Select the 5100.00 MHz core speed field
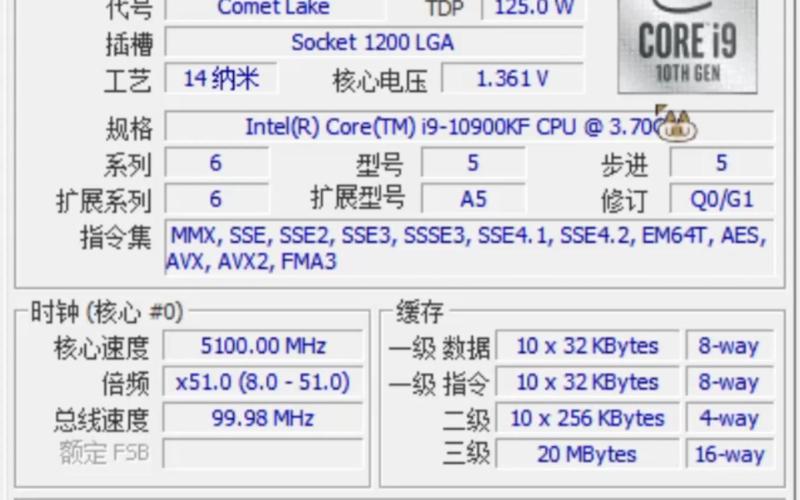 tap(263, 346)
